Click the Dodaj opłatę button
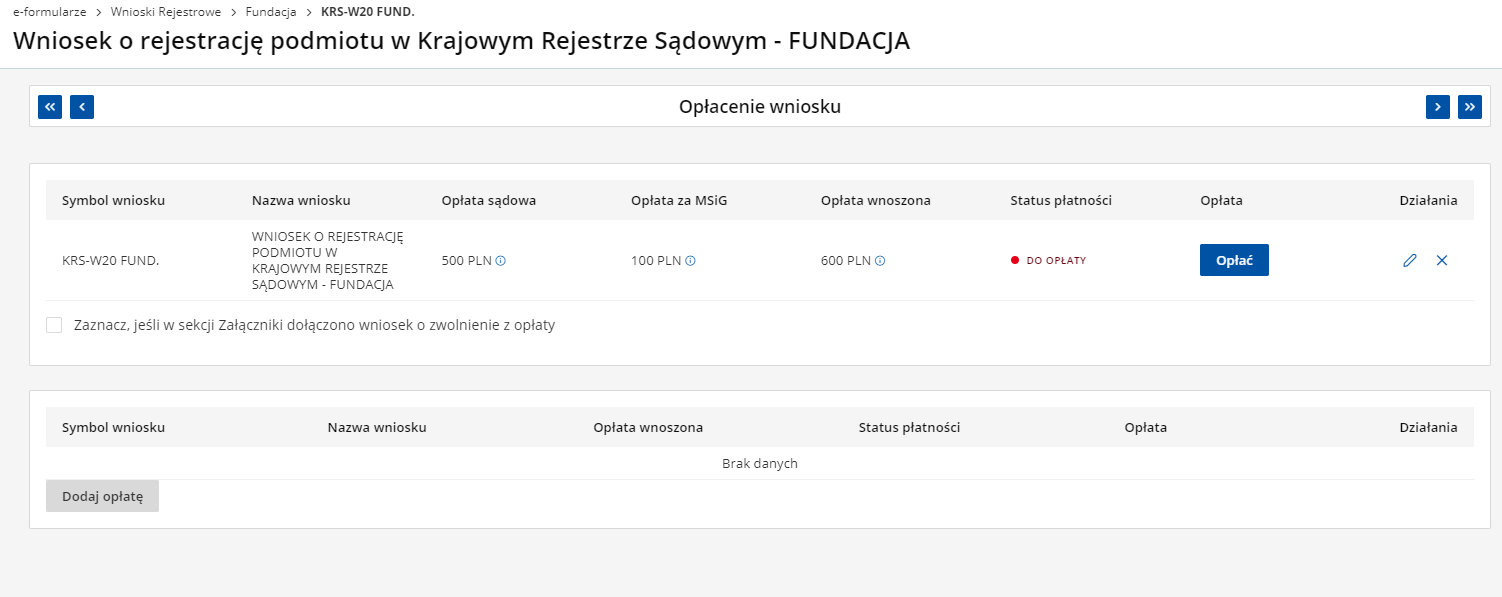 pyautogui.click(x=102, y=496)
